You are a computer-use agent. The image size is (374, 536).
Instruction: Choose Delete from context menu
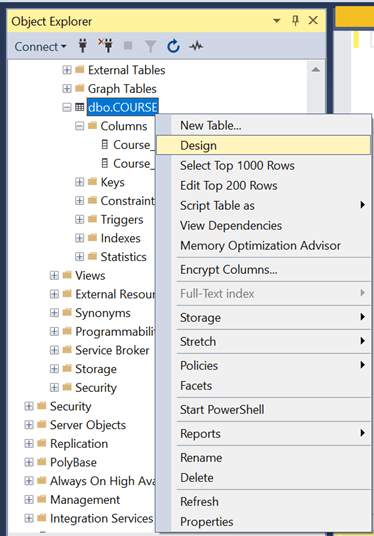(x=264, y=478)
